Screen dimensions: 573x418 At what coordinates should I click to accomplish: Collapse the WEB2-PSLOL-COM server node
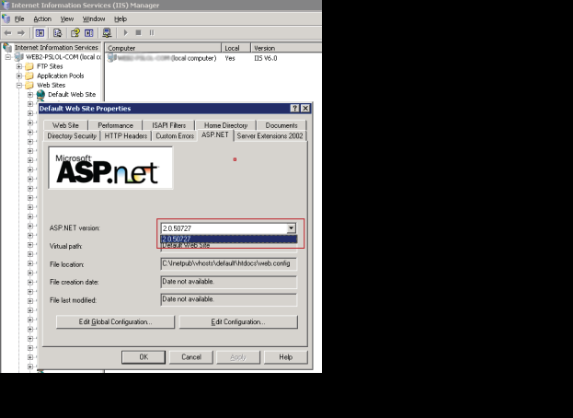[8, 57]
